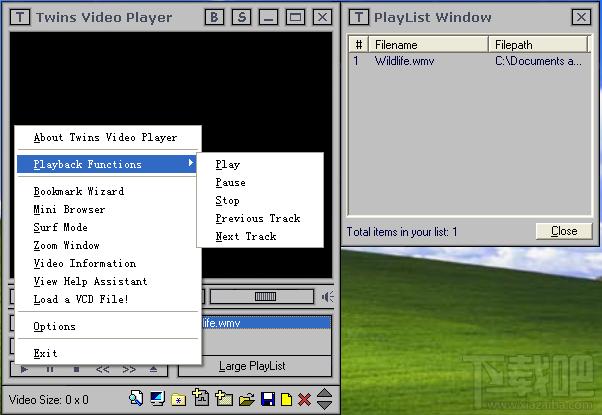Click the # column header
Screen dimensions: 602x415
click(359, 45)
